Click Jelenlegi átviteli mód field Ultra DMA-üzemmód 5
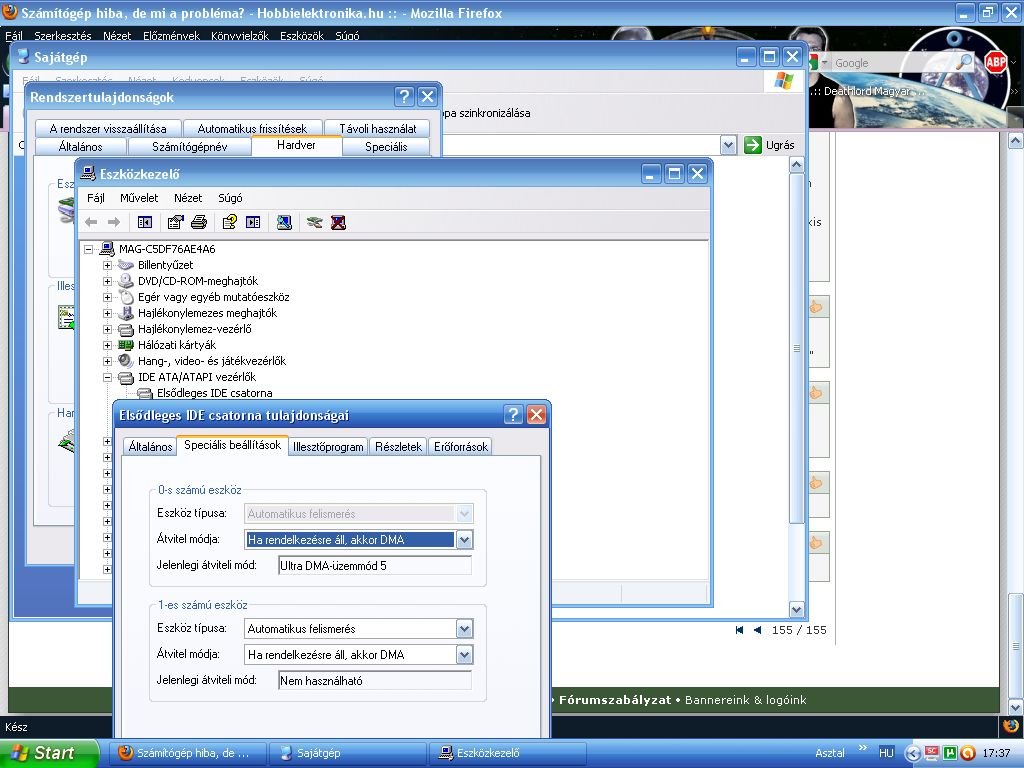The image size is (1024, 768). (374, 566)
